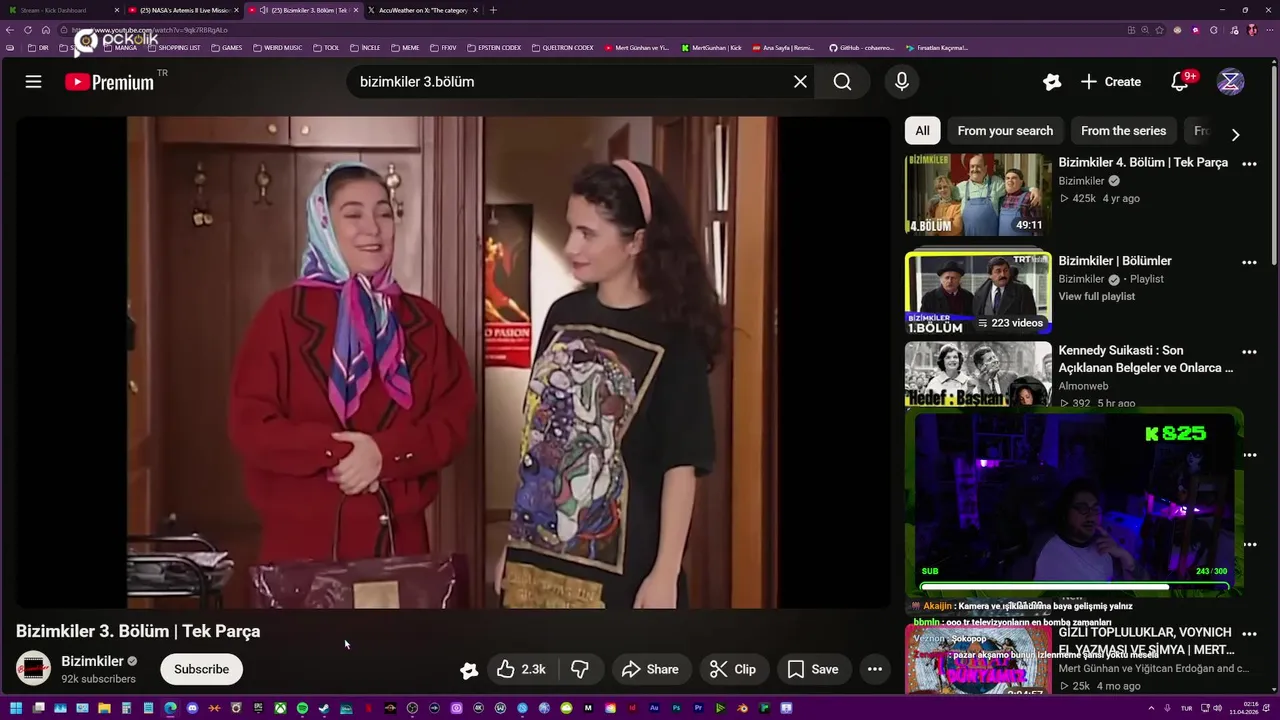The width and height of the screenshot is (1280, 720).
Task: Click the sparkle Ask icon beside Create
Action: coord(1051,82)
